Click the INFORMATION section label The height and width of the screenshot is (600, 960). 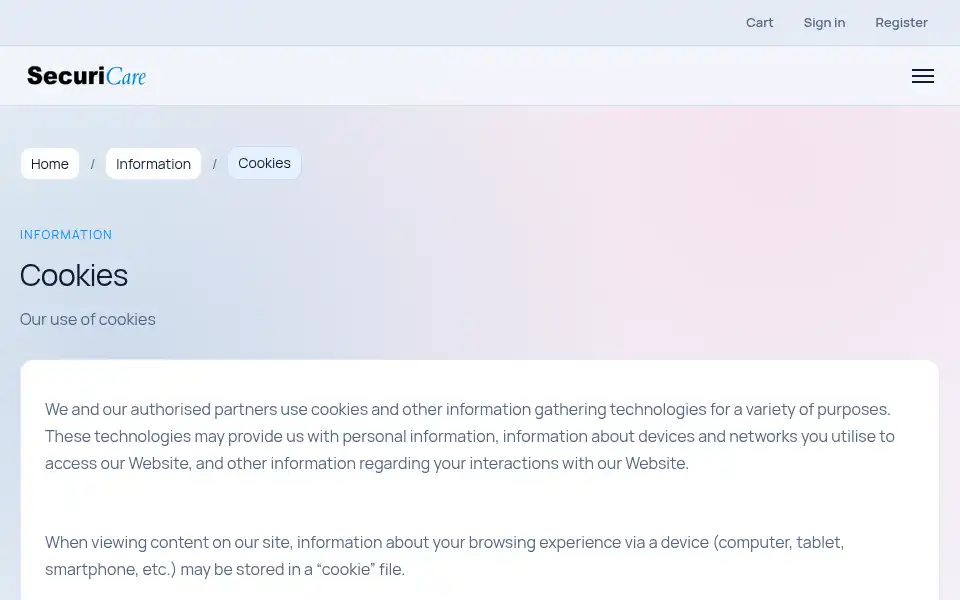[66, 234]
